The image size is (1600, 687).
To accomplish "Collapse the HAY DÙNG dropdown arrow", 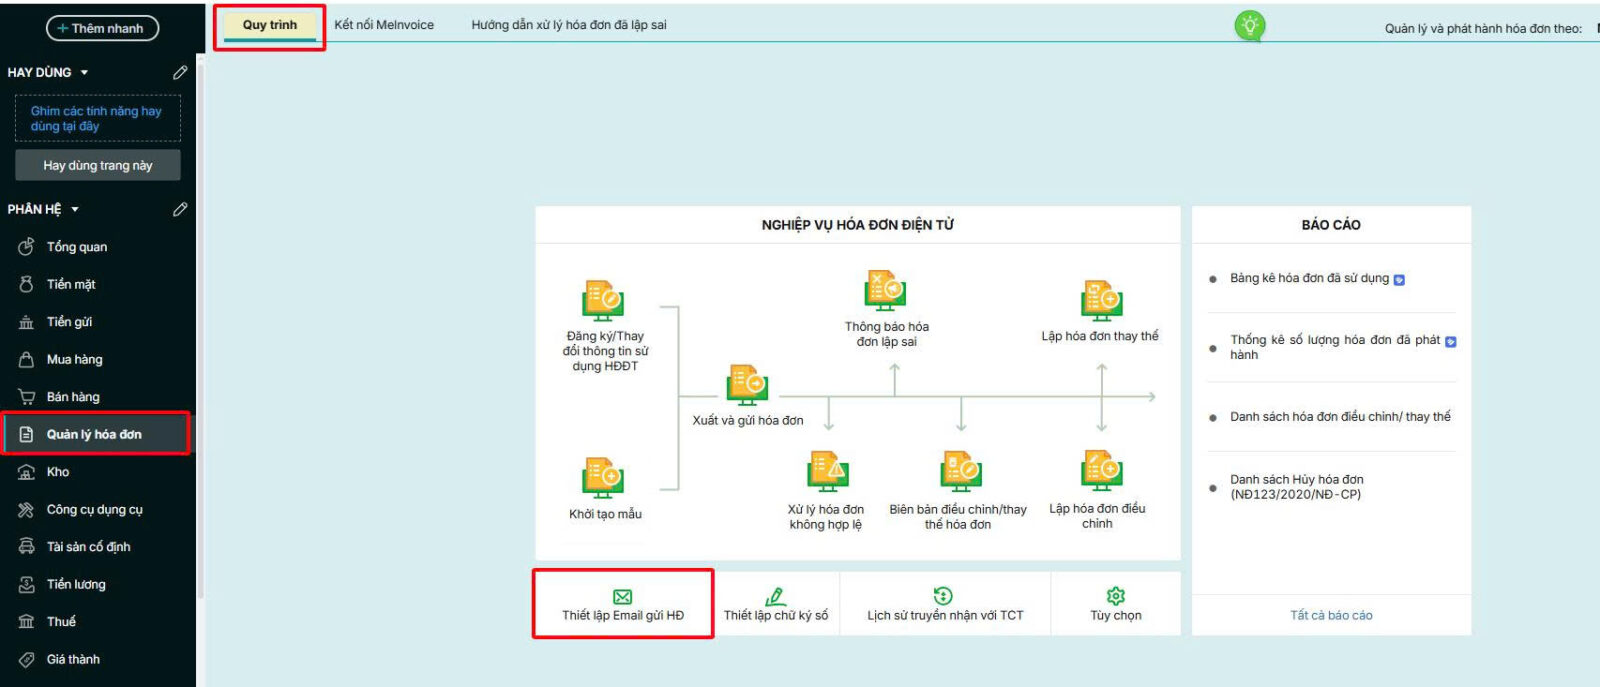I will click(84, 73).
